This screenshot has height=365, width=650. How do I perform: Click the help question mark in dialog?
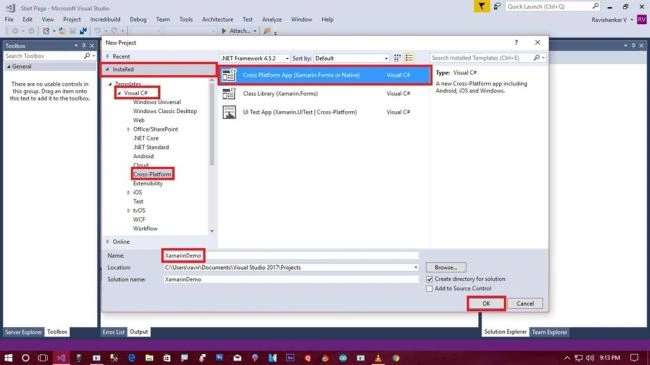(516, 43)
